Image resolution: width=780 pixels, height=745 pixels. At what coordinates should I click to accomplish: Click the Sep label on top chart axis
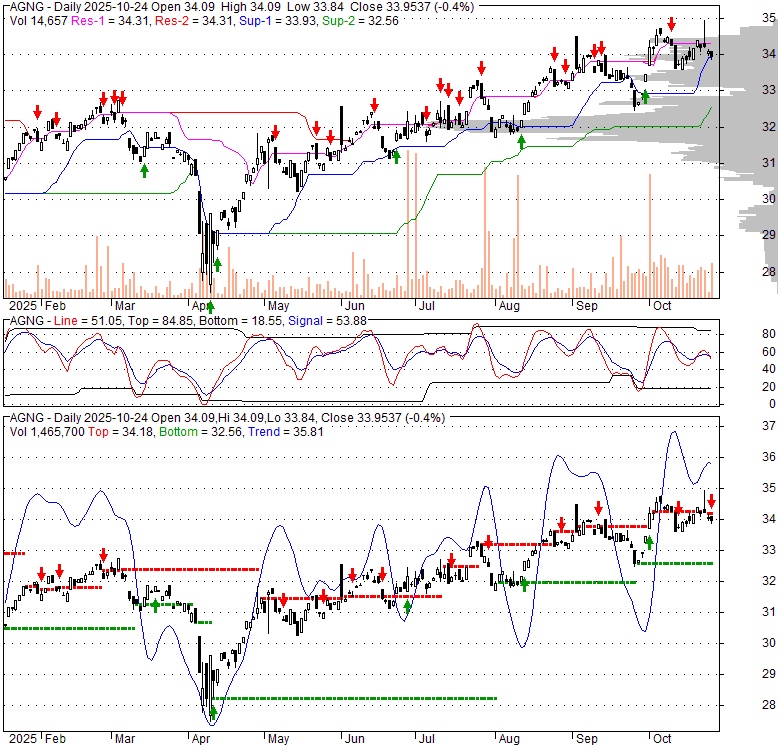click(x=586, y=306)
